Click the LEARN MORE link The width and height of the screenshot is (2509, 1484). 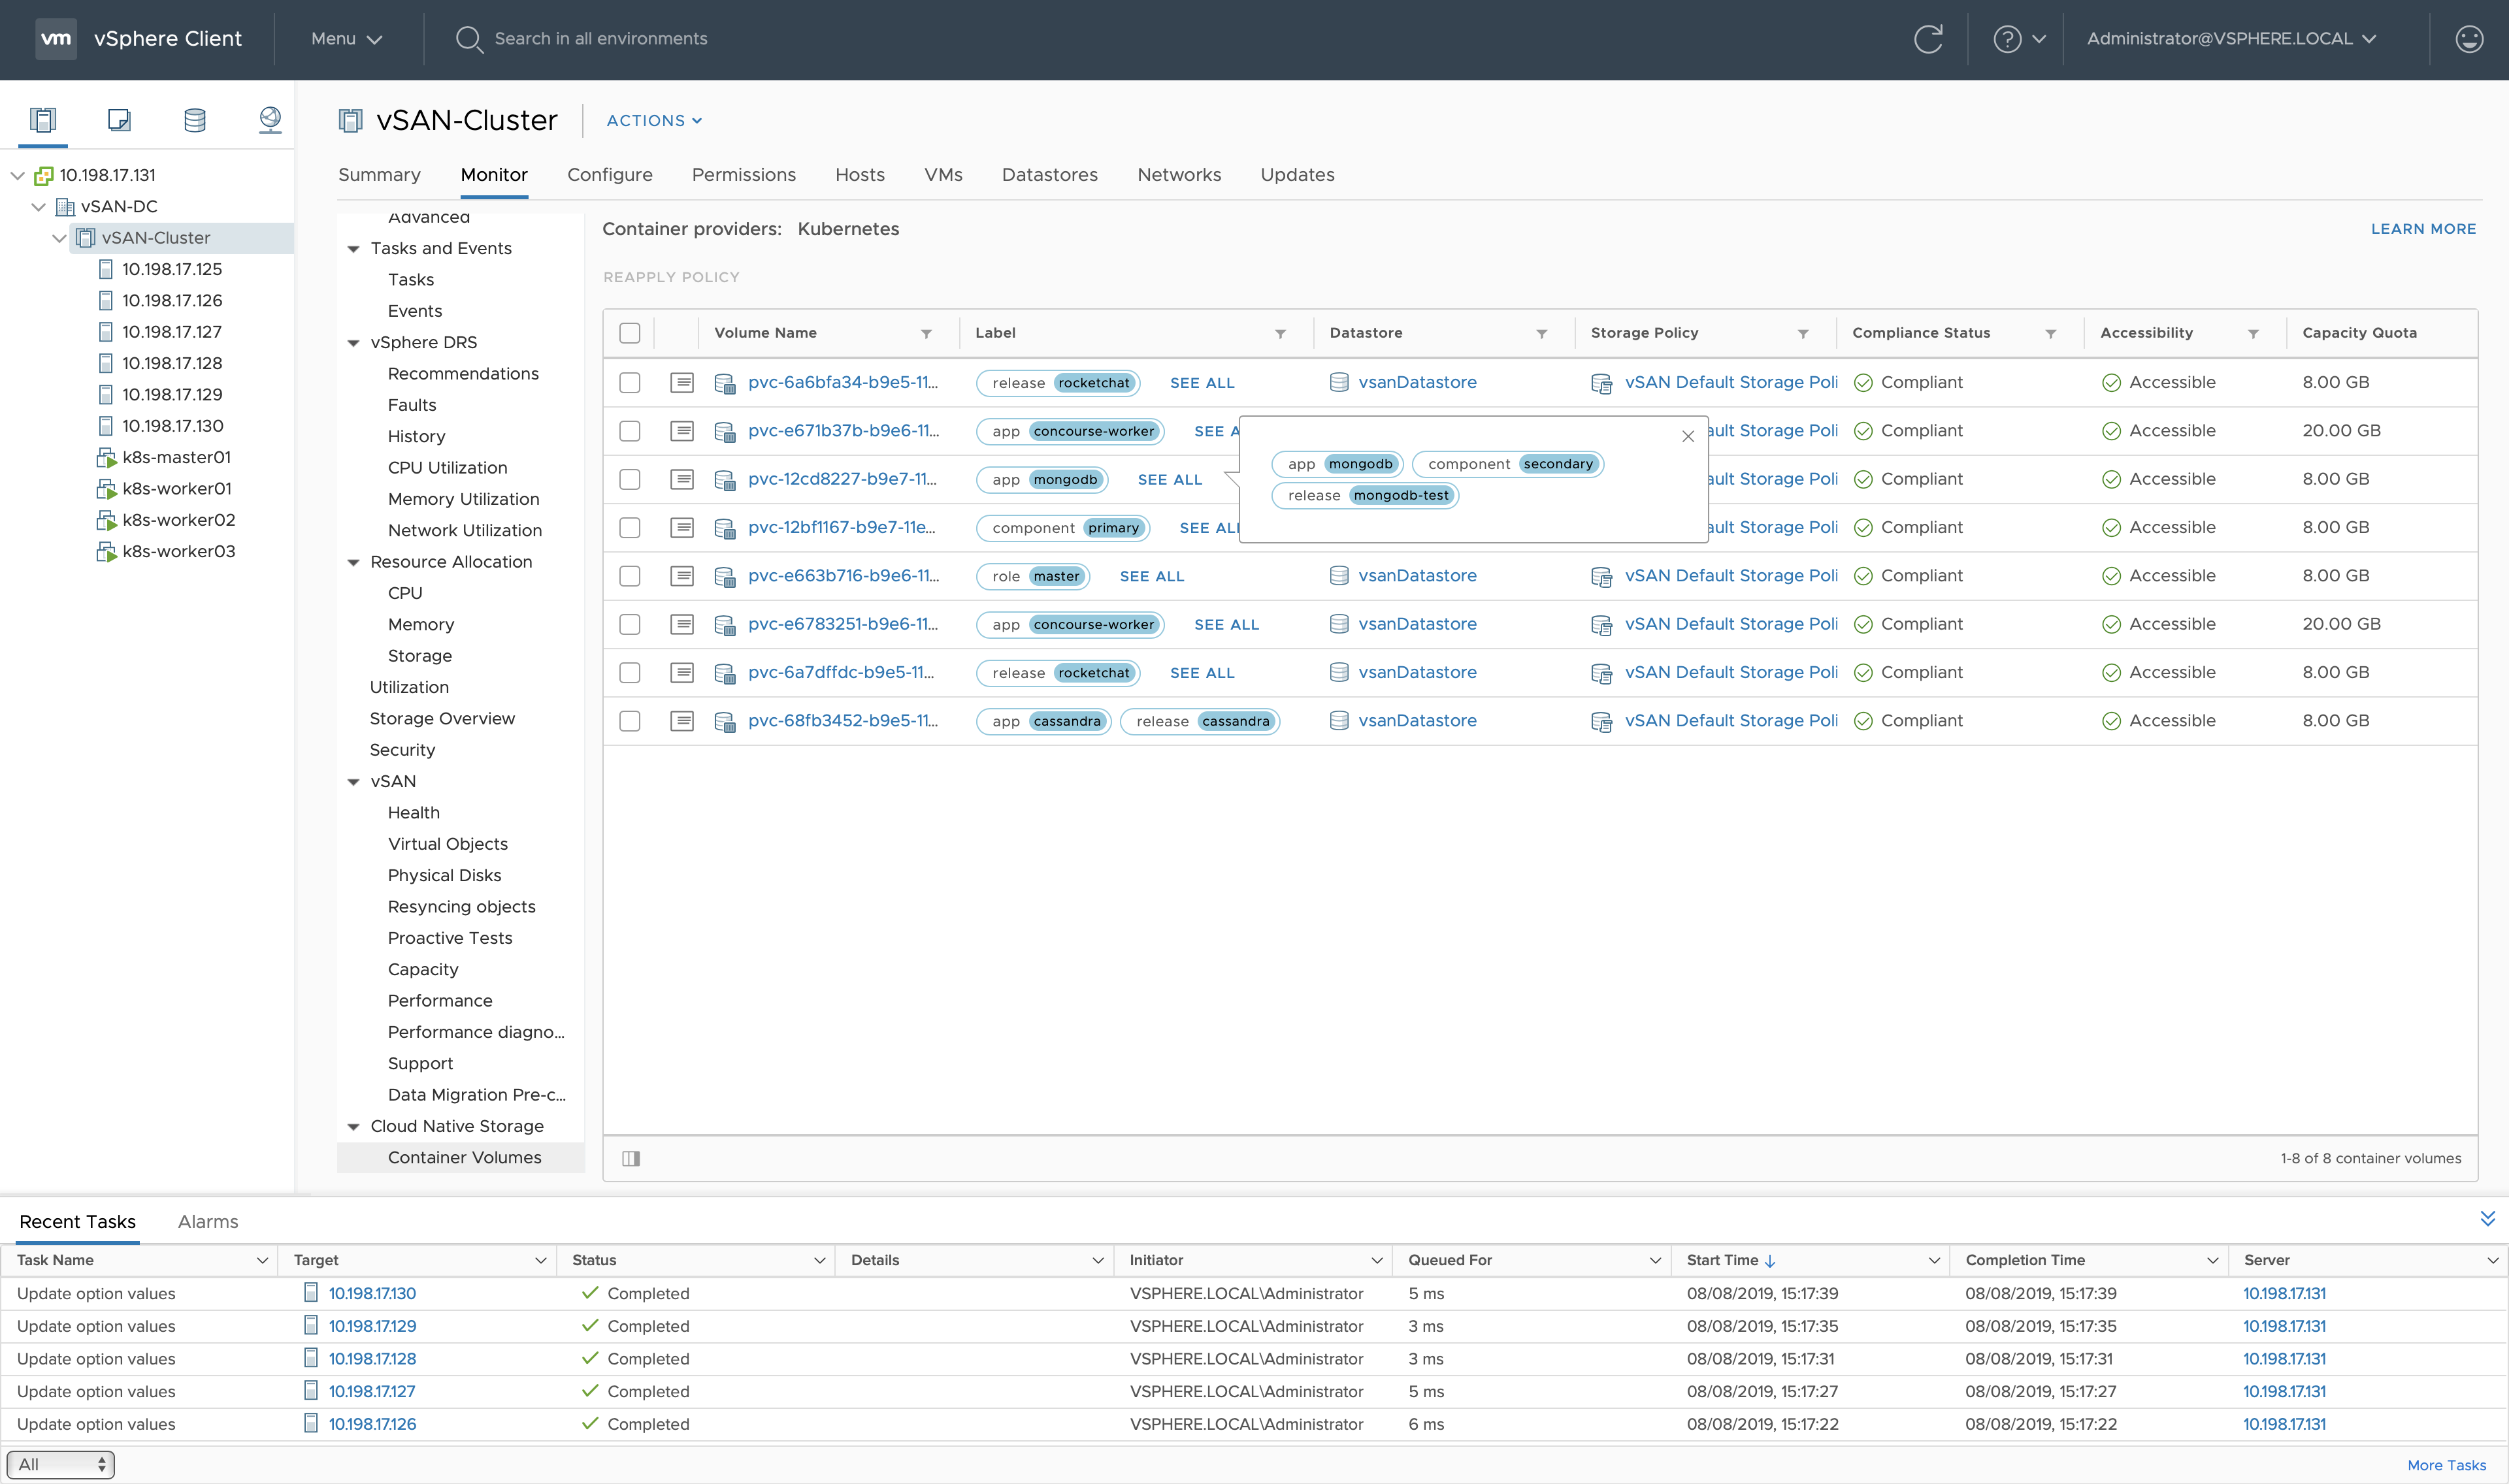tap(2423, 229)
